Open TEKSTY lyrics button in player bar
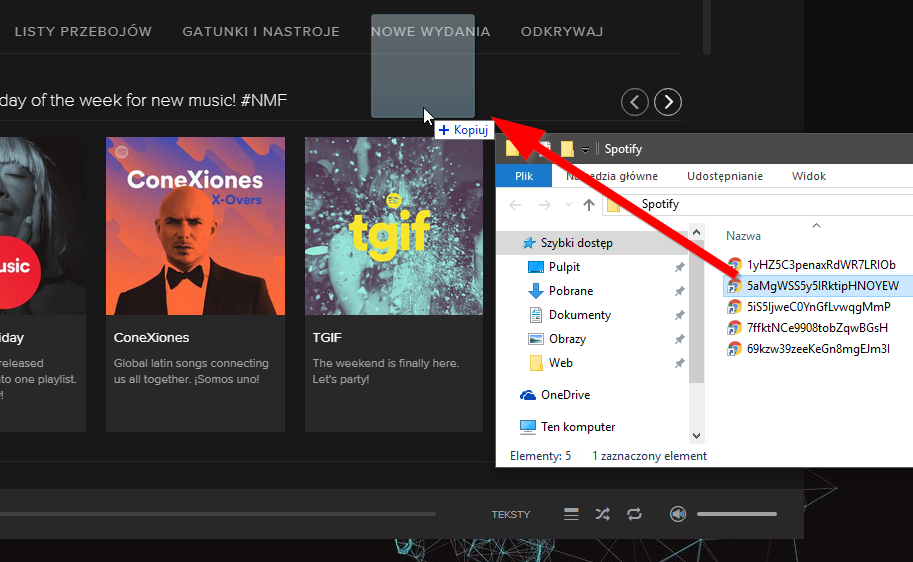 pos(511,514)
